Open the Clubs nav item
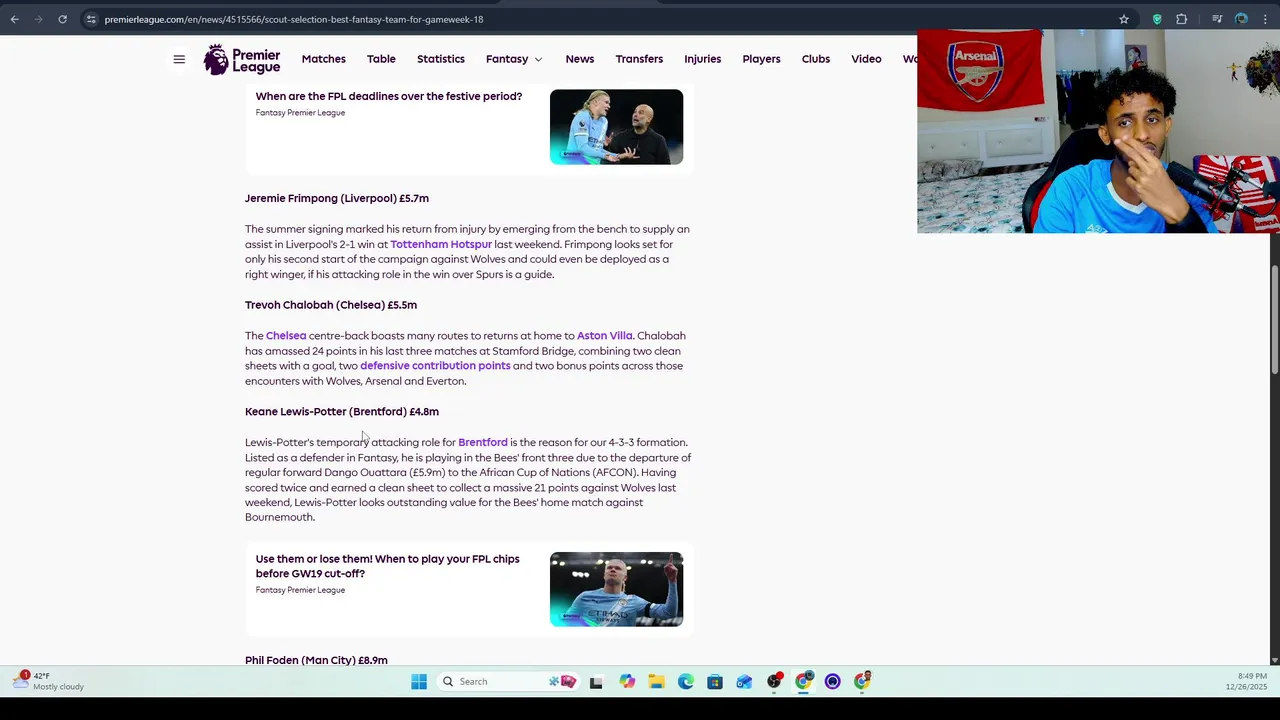This screenshot has height=720, width=1280. [816, 59]
